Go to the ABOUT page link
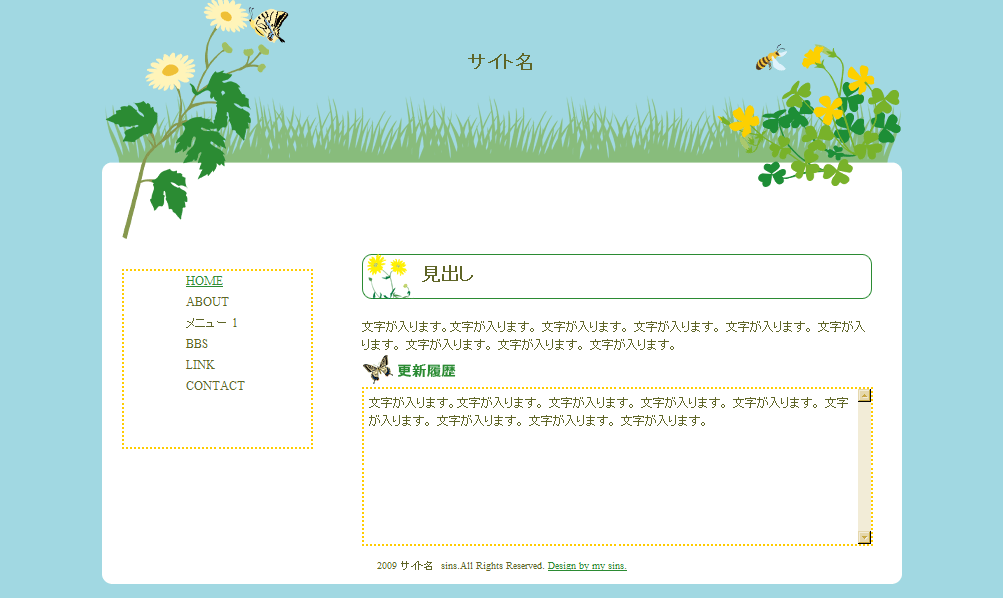This screenshot has width=1003, height=598. pos(207,302)
